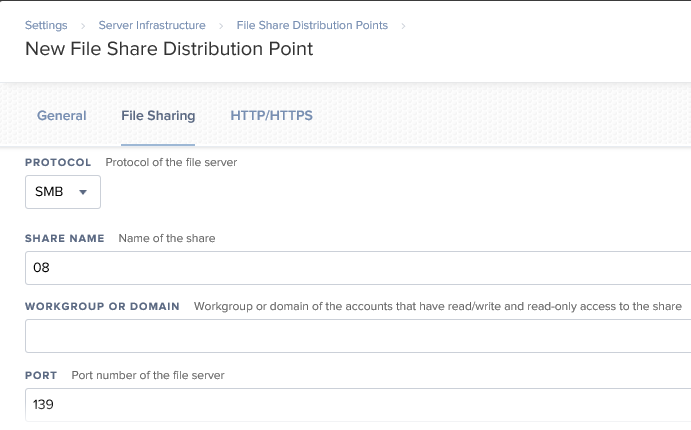Focus the Share Name field containing 08
Image resolution: width=691 pixels, height=430 pixels.
358,268
